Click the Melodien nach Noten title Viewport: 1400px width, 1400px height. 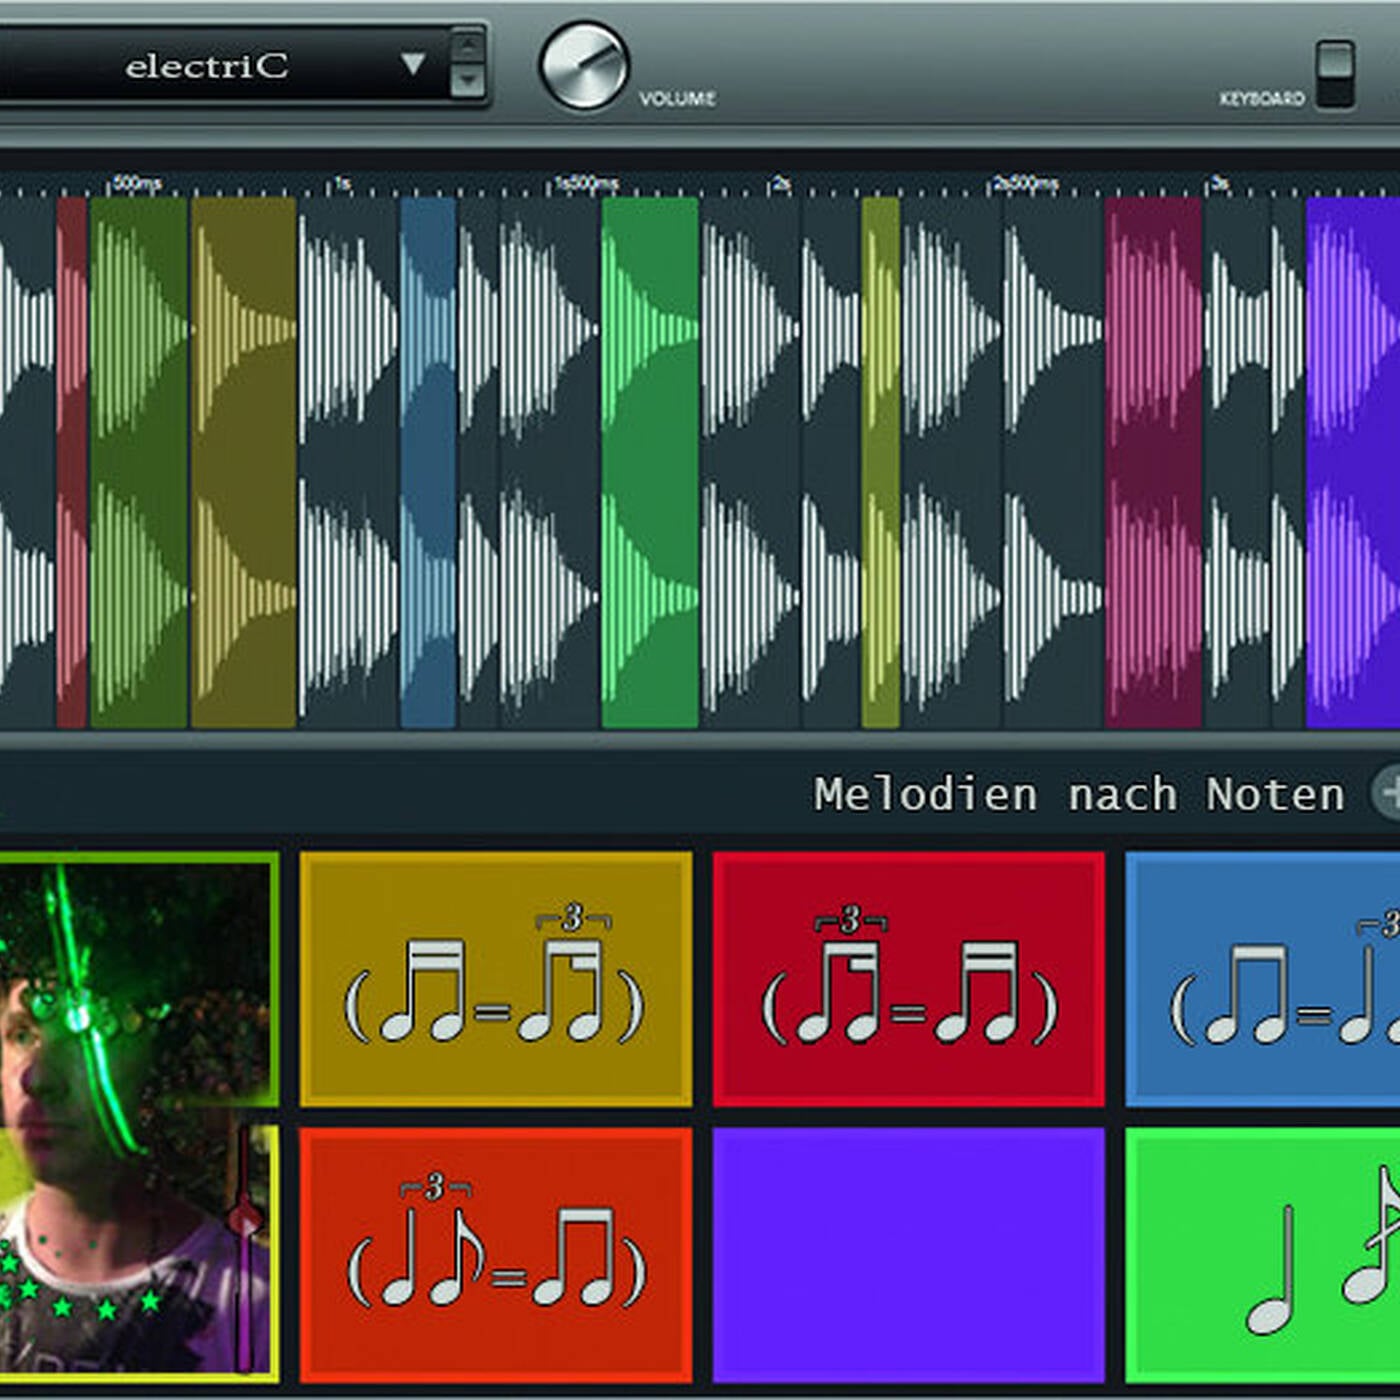(1080, 795)
